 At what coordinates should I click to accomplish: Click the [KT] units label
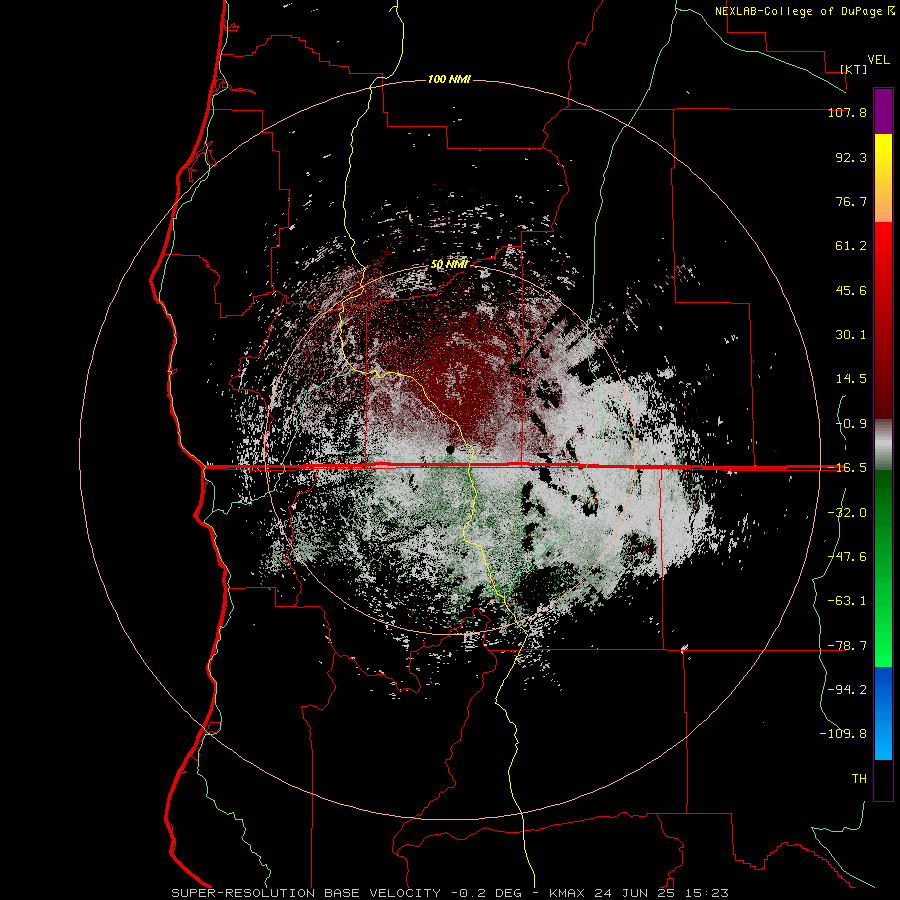[853, 69]
